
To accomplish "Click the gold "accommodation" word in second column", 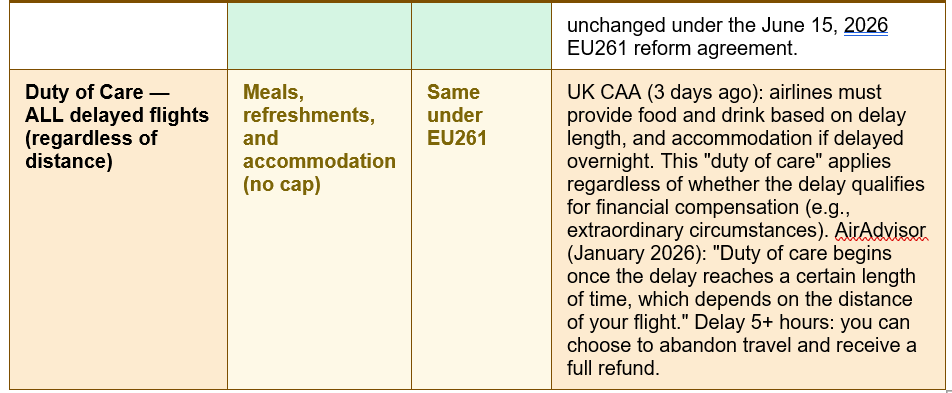I will pos(319,162).
